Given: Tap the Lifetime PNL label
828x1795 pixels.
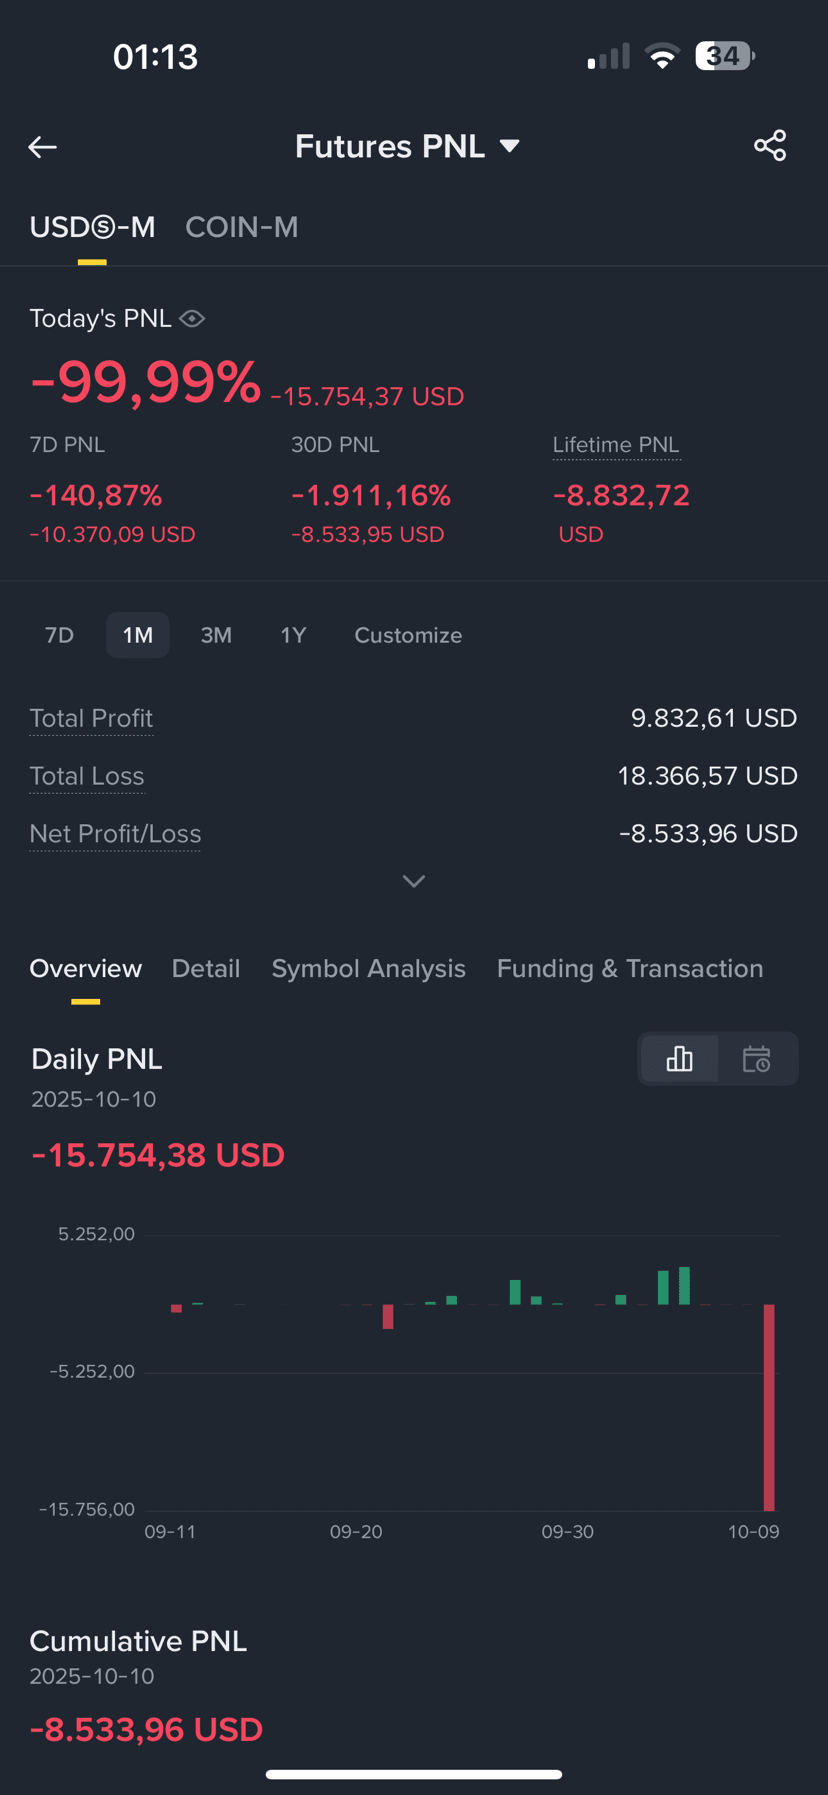Looking at the screenshot, I should [x=616, y=445].
